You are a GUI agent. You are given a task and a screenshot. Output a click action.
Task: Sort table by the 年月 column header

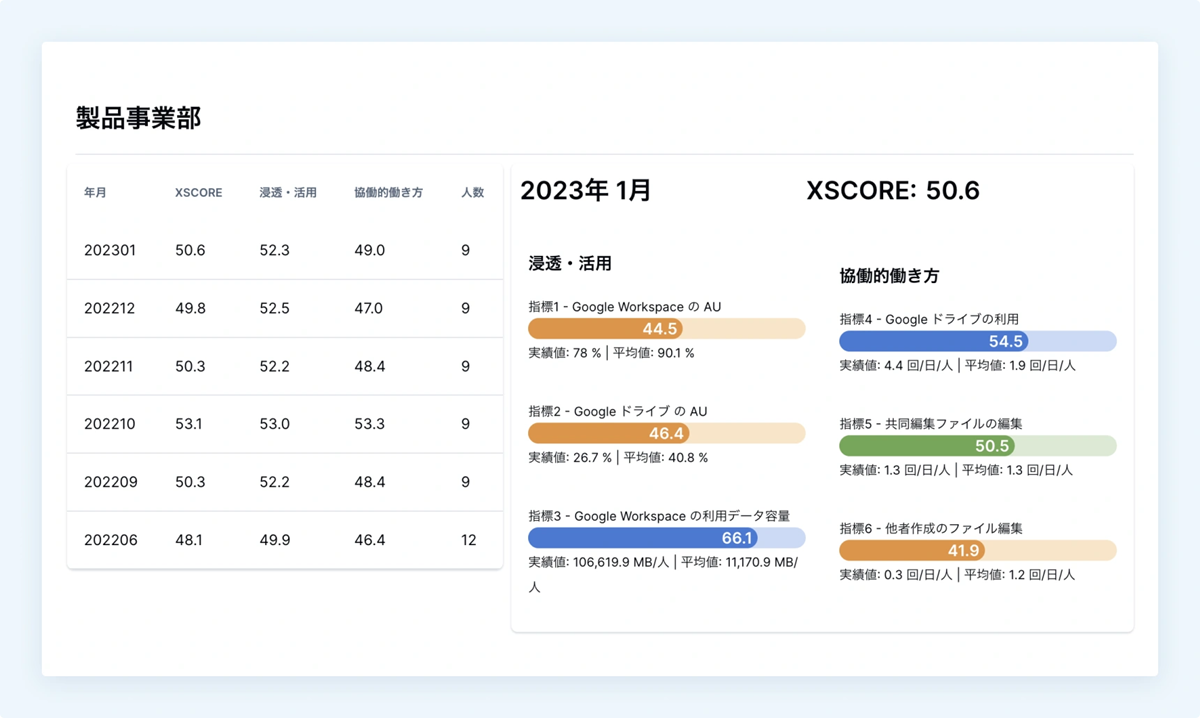click(95, 192)
